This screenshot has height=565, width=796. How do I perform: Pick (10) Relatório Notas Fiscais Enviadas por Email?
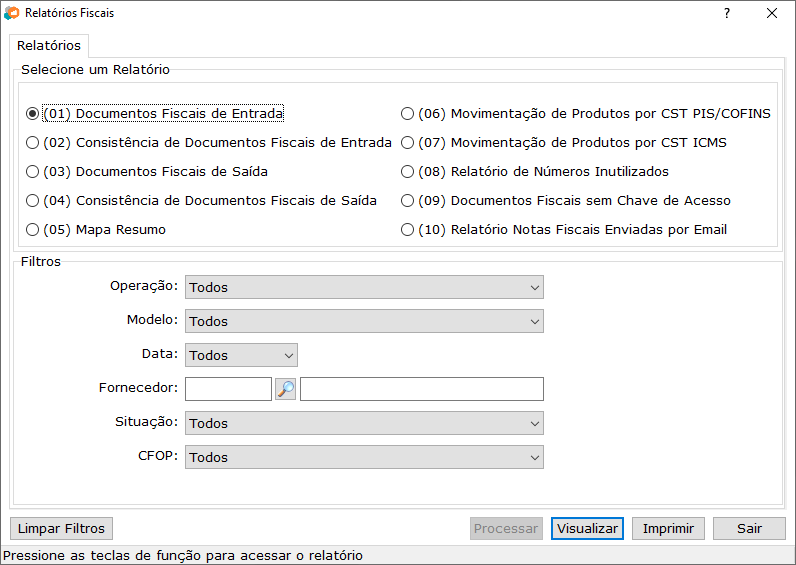tap(407, 230)
